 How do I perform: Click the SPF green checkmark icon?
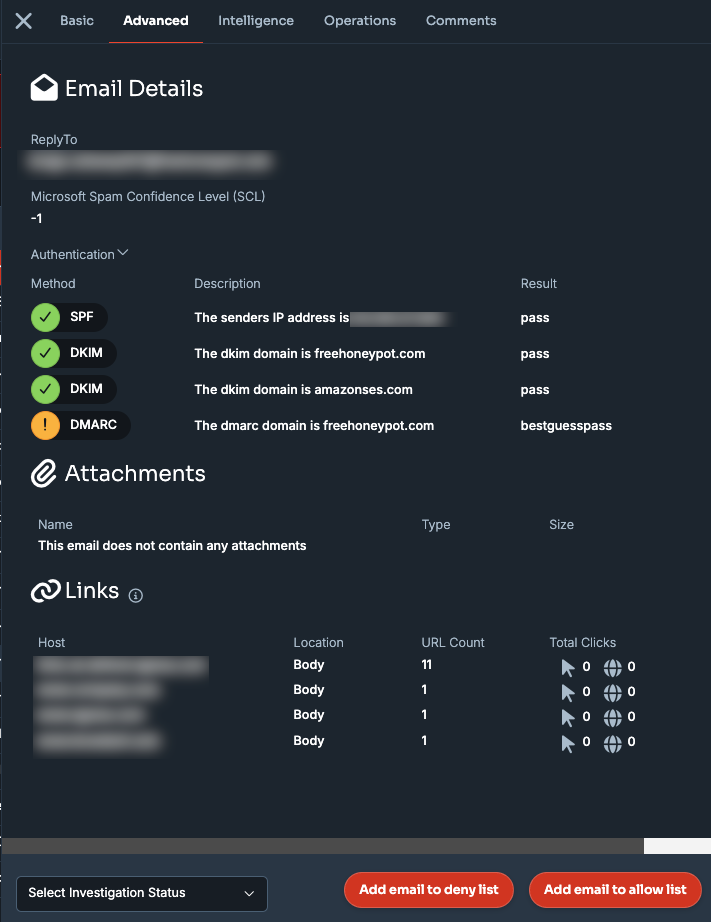pos(45,318)
